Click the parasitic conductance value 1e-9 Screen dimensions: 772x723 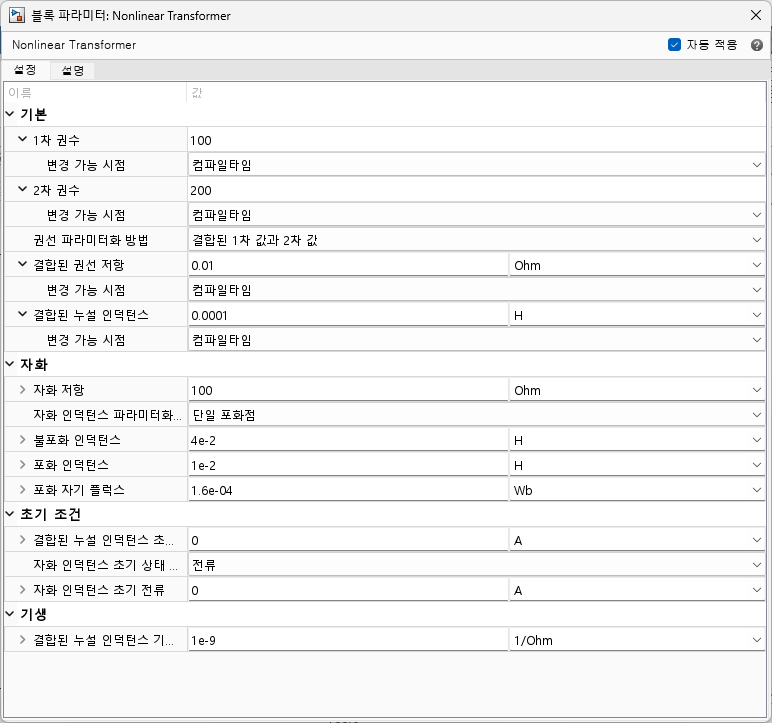(348, 641)
